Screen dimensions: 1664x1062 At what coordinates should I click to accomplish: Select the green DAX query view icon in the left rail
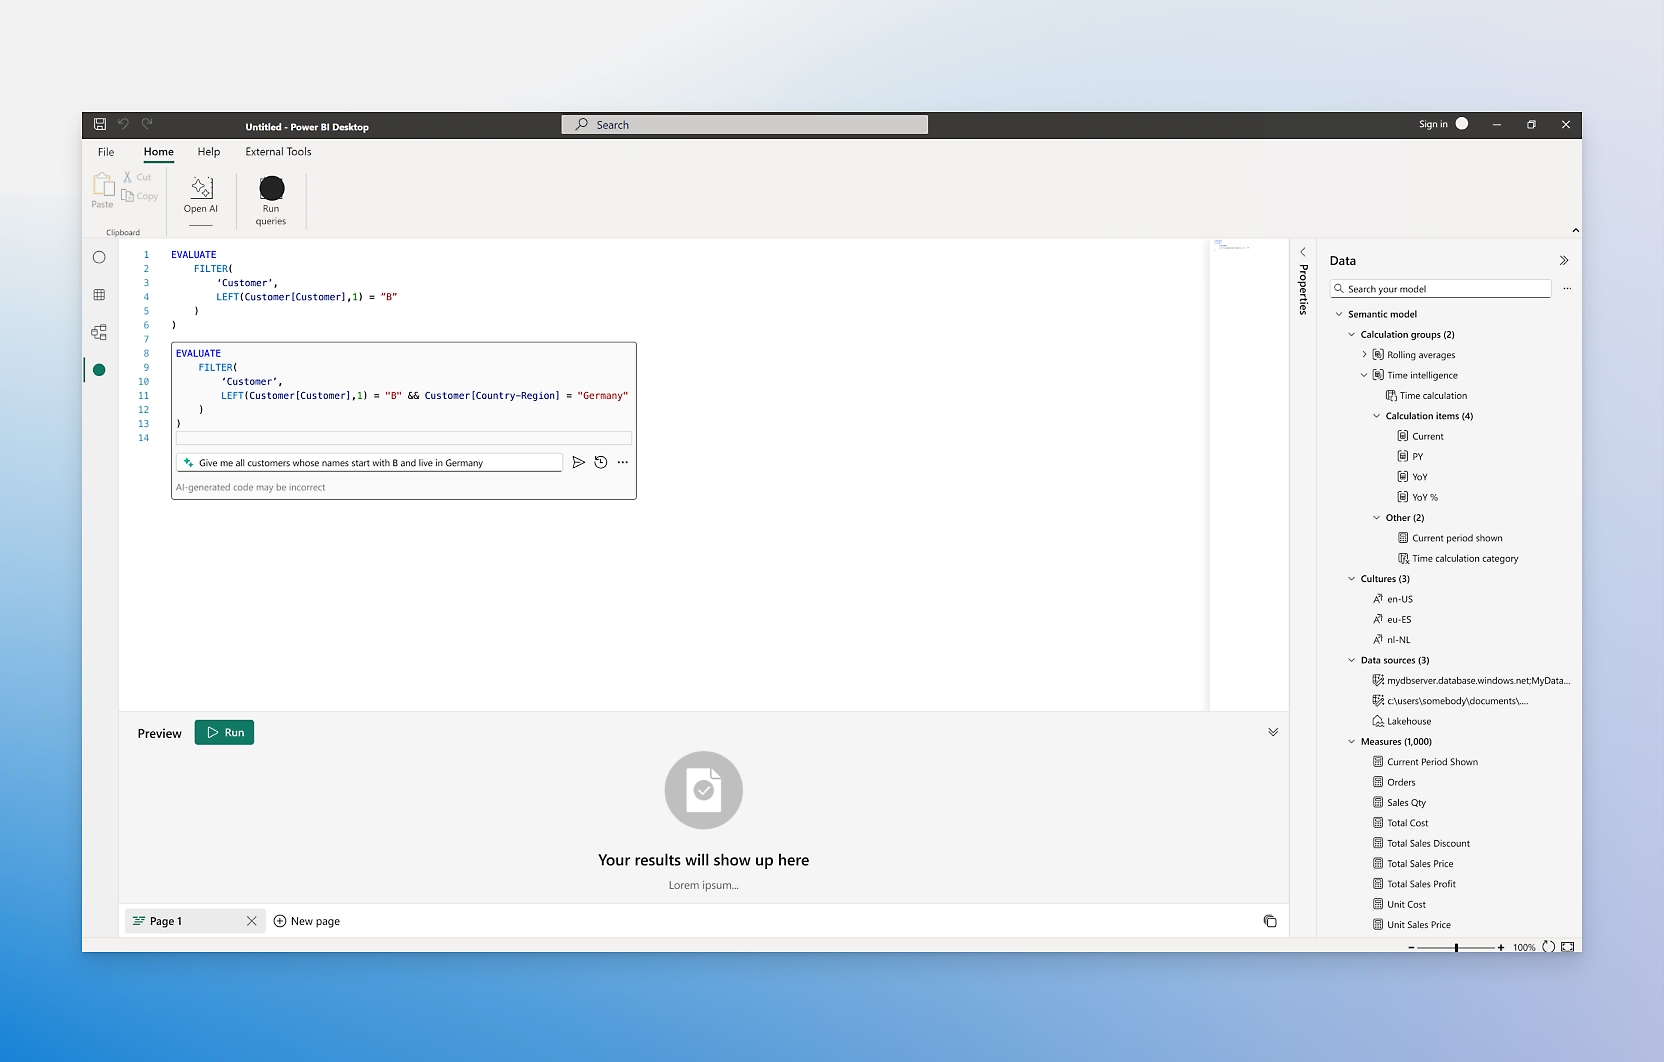(x=99, y=370)
